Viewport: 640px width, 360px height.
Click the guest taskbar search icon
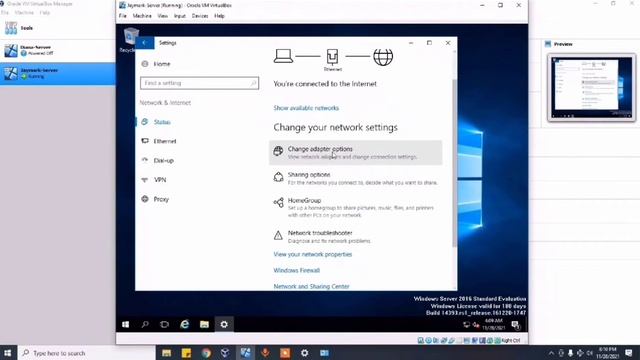[x=145, y=324]
